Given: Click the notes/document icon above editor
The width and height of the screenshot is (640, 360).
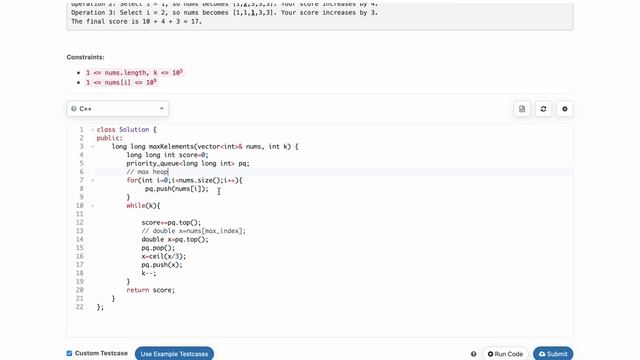Looking at the screenshot, I should (x=522, y=109).
